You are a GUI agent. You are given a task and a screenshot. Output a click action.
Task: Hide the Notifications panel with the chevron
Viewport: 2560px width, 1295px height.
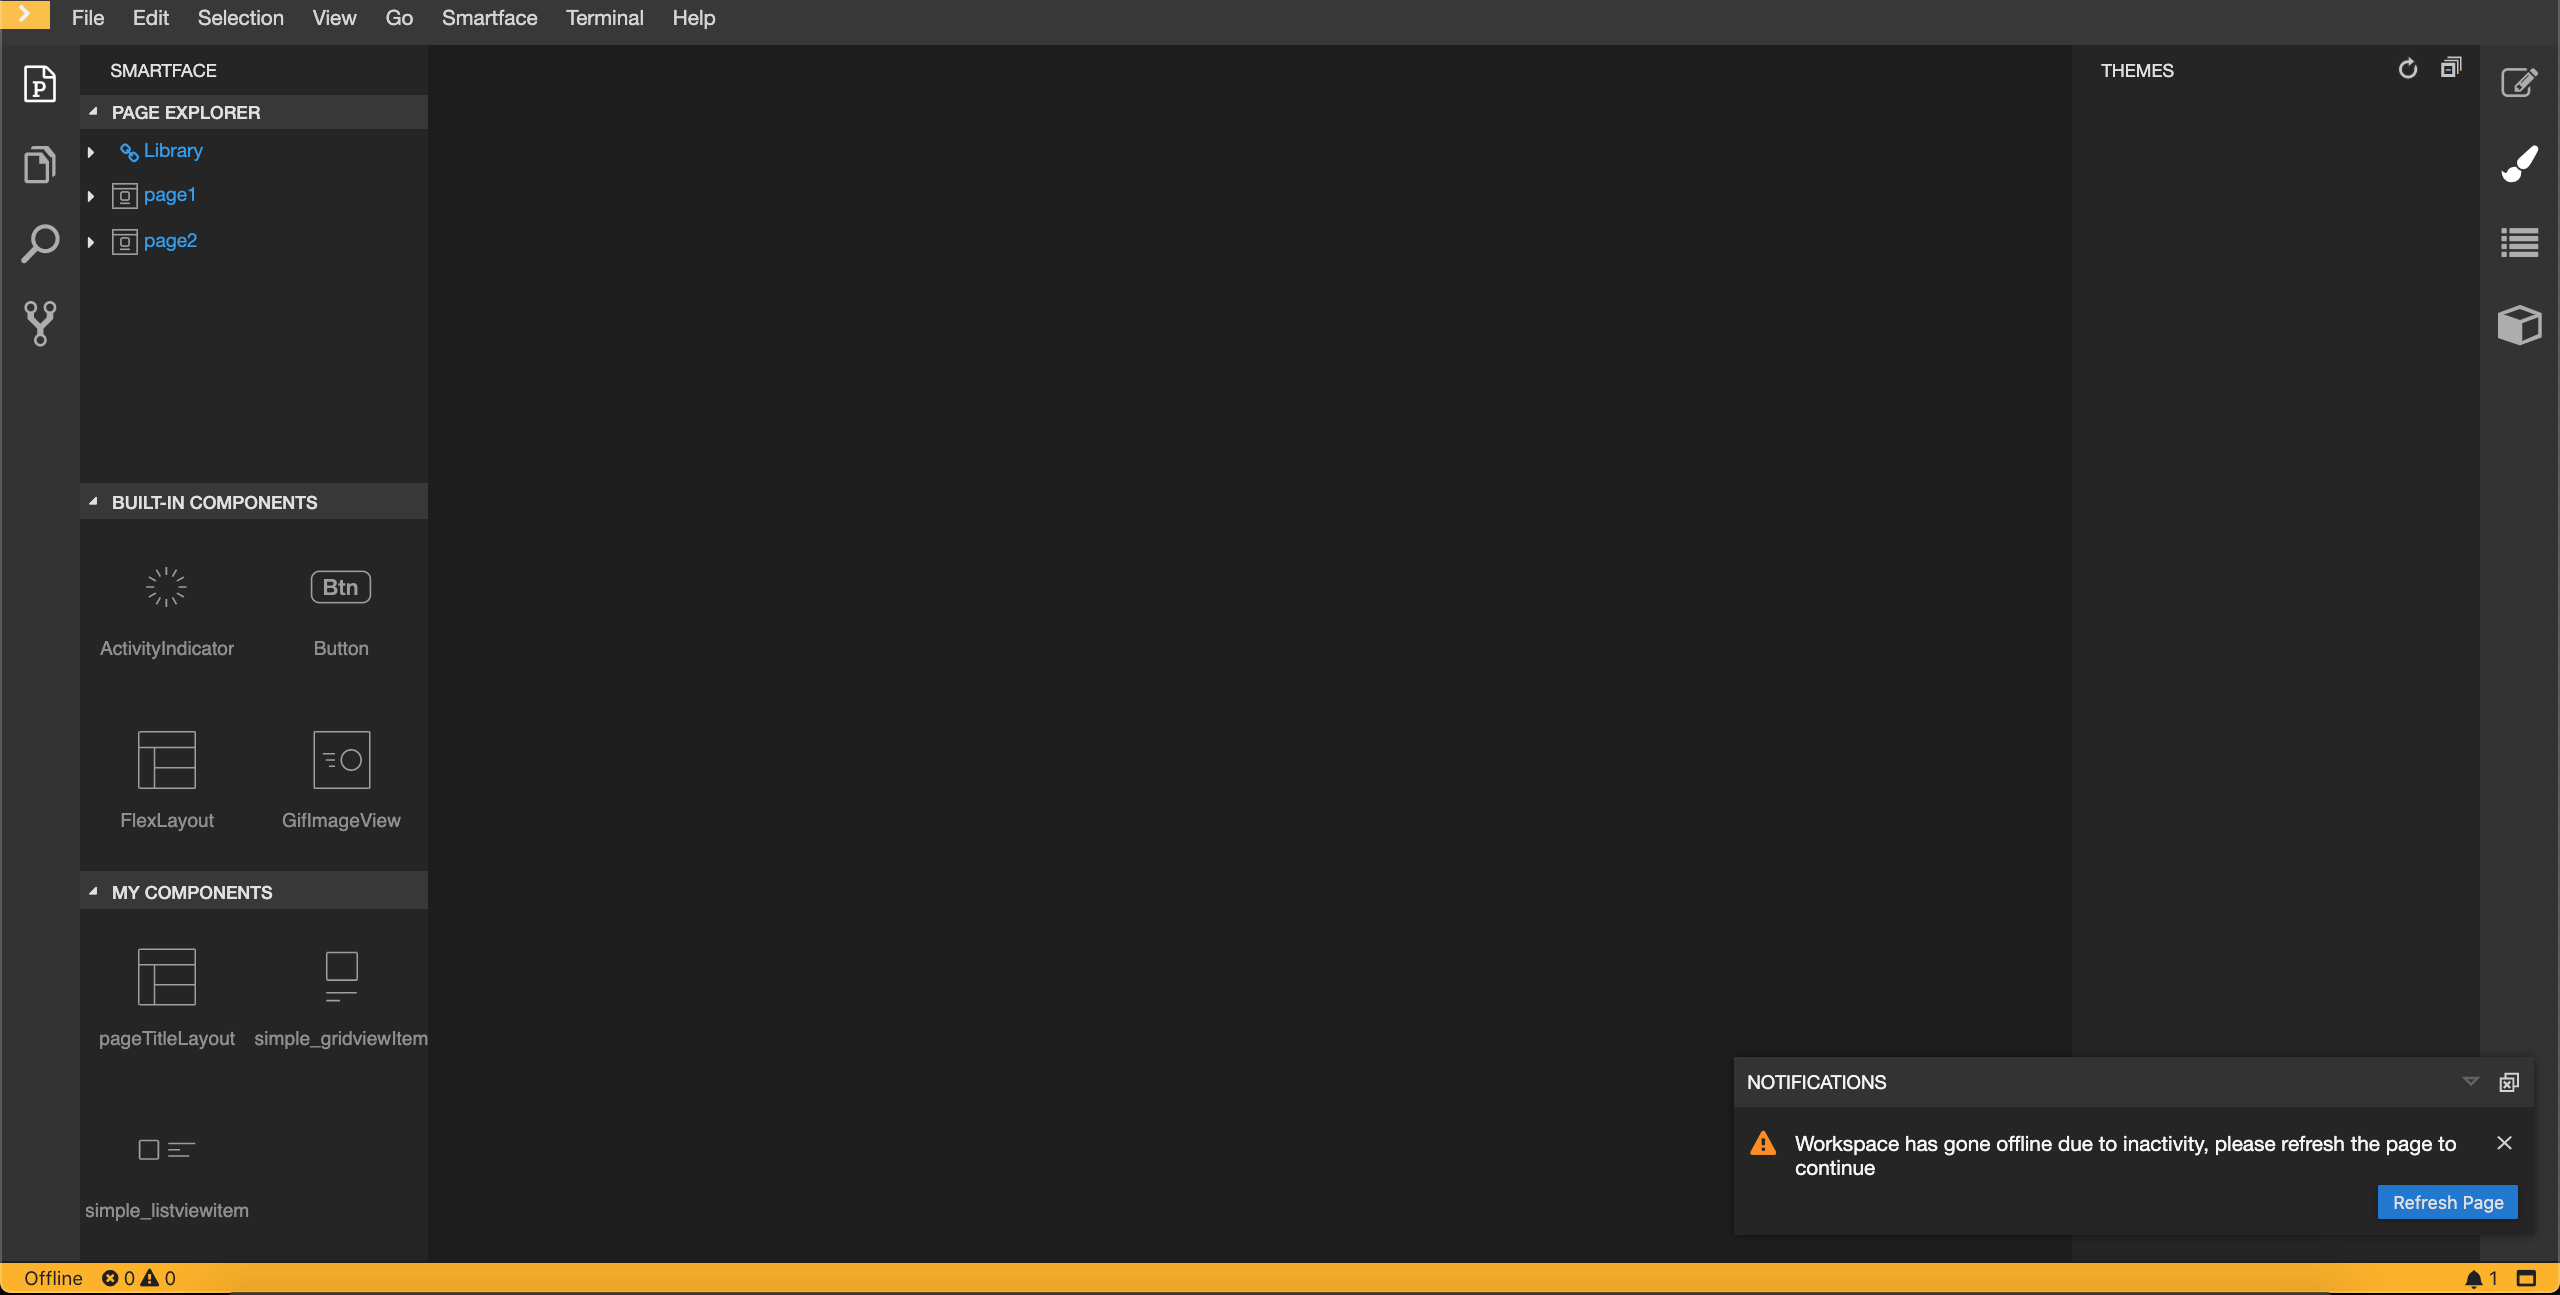pyautogui.click(x=2471, y=1081)
